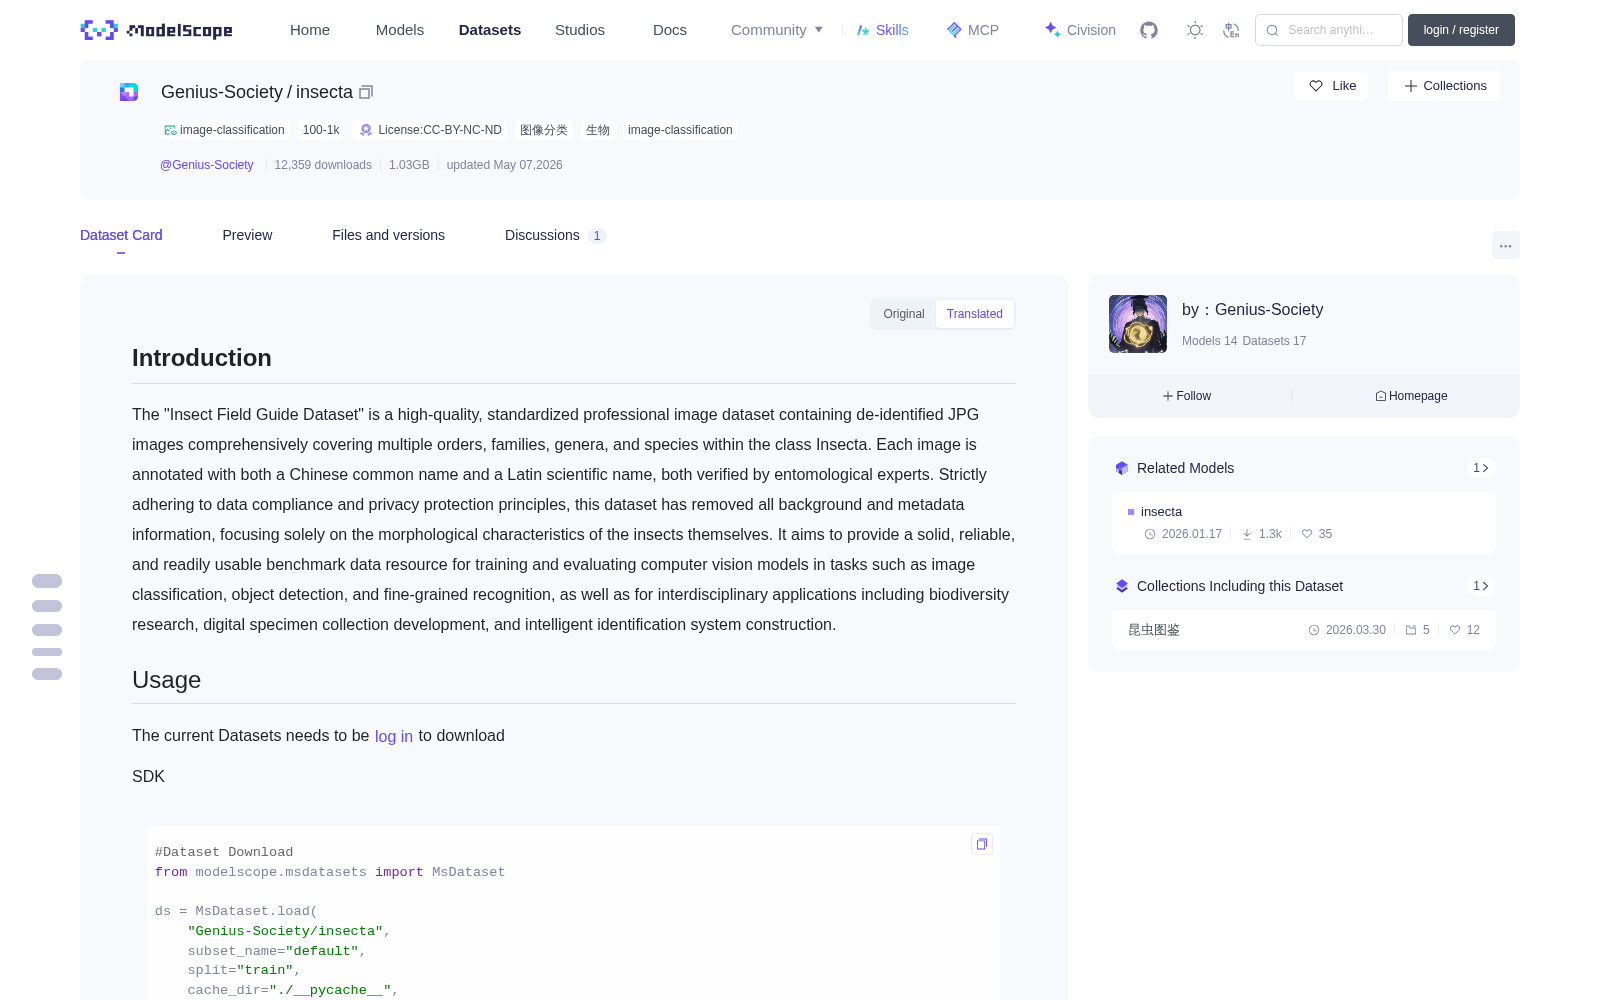This screenshot has height=1000, width=1600.
Task: Click the Introduction heading
Action: point(202,358)
